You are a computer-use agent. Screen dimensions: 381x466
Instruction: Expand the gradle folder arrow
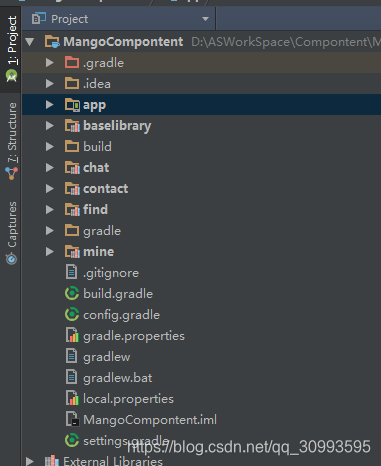(x=50, y=231)
